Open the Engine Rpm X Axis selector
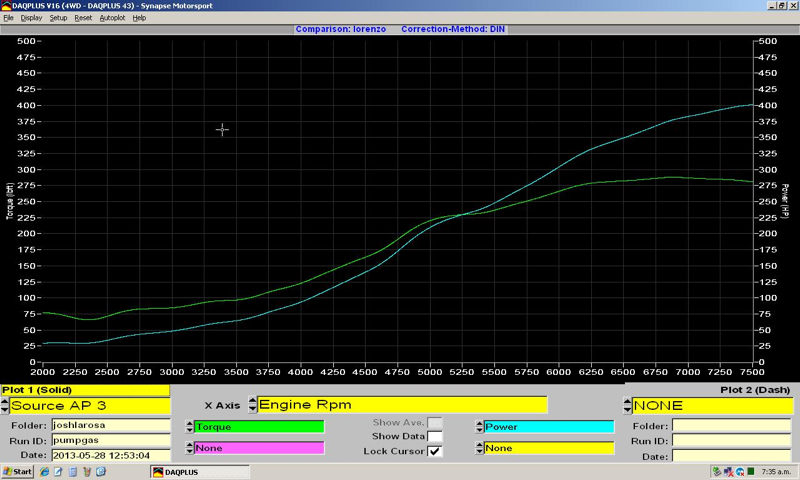 pyautogui.click(x=402, y=405)
